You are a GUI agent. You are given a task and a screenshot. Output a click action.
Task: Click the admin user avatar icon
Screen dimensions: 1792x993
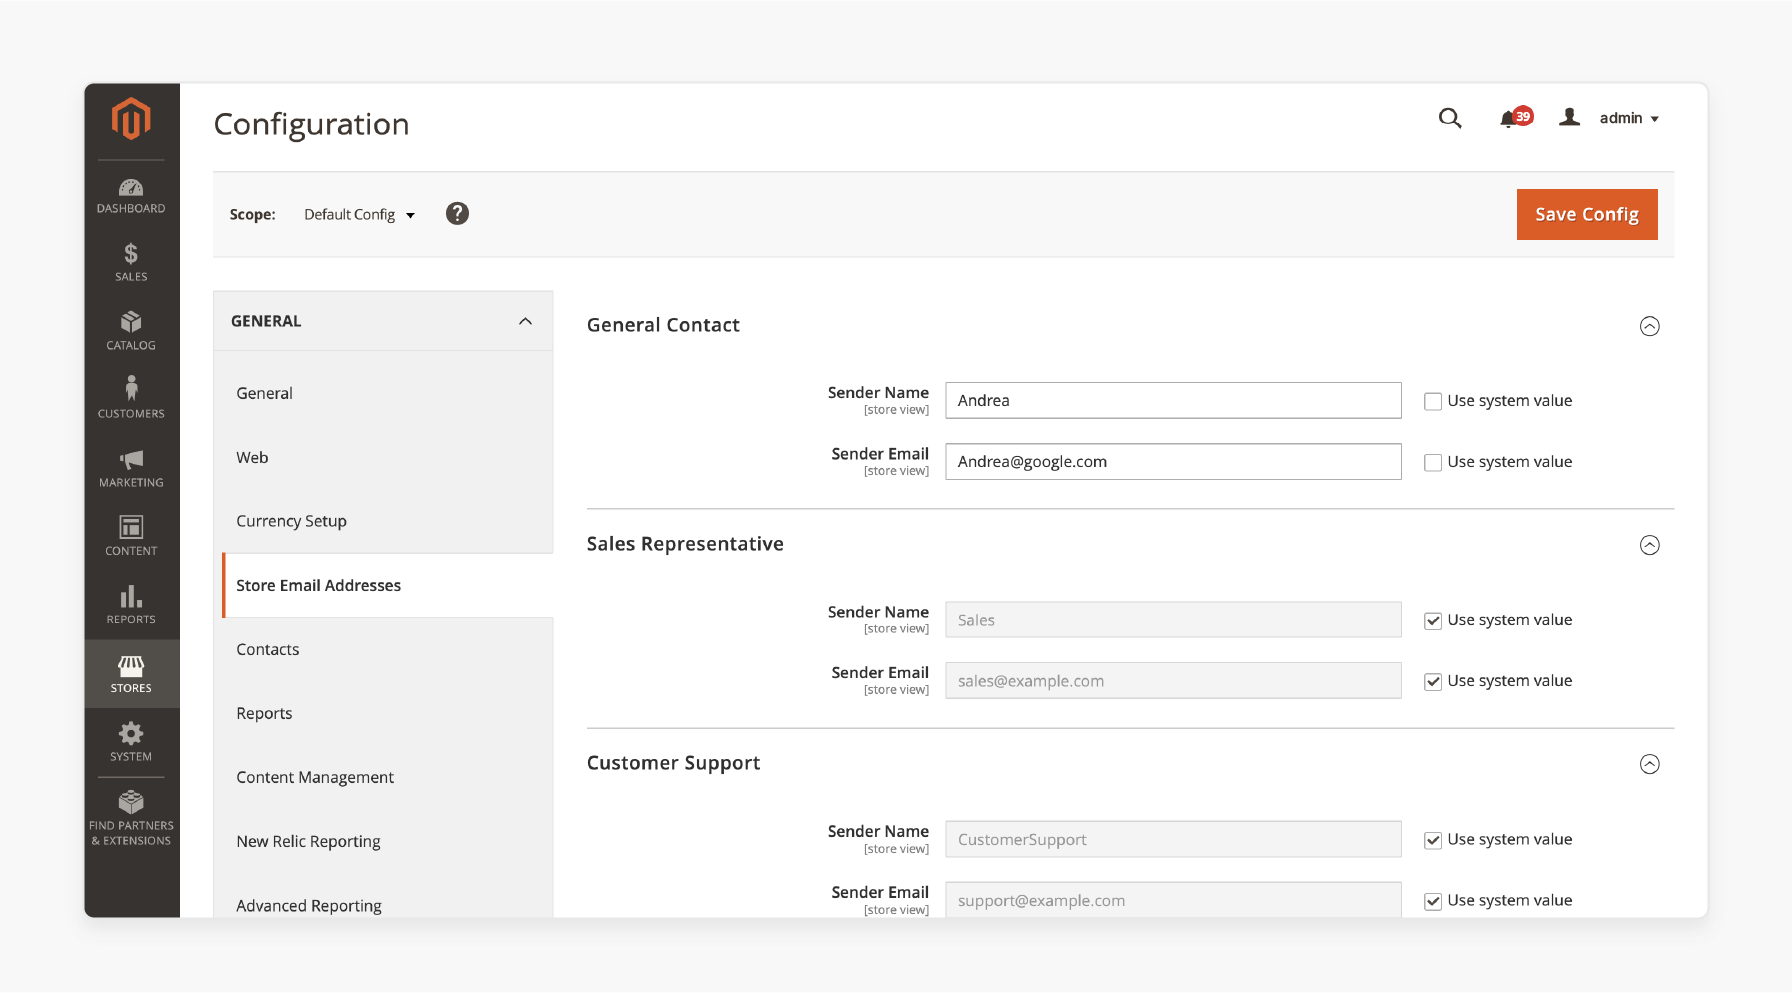1570,117
